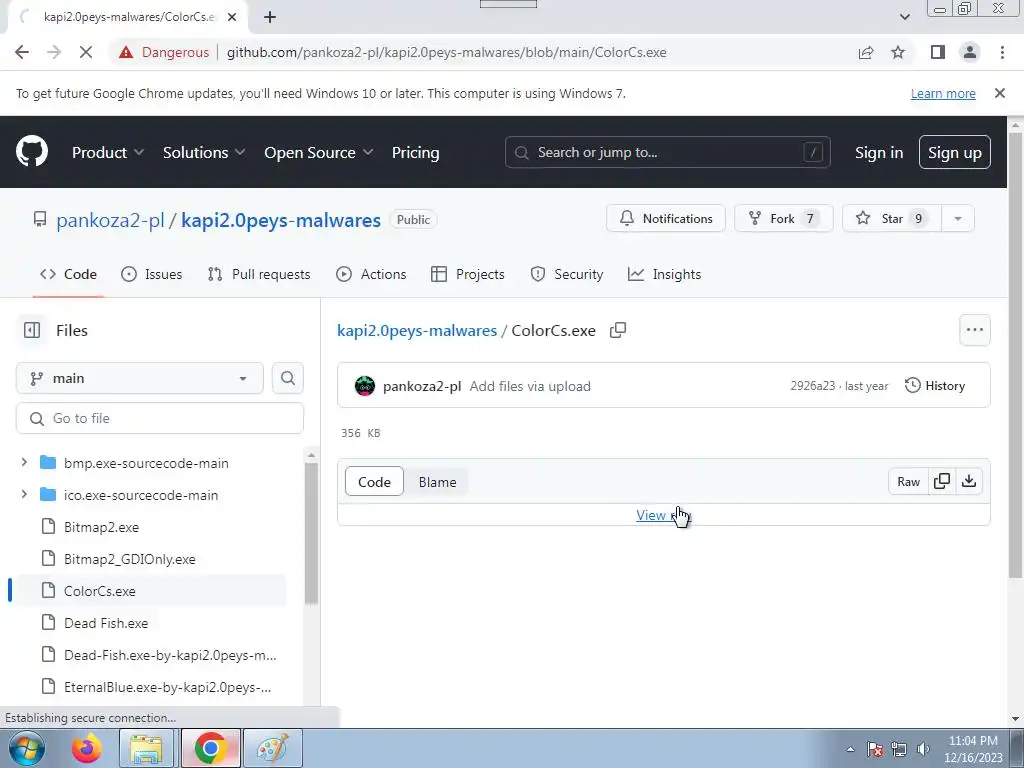Open the Star lists dropdown arrow
This screenshot has width=1024, height=768.
[957, 218]
